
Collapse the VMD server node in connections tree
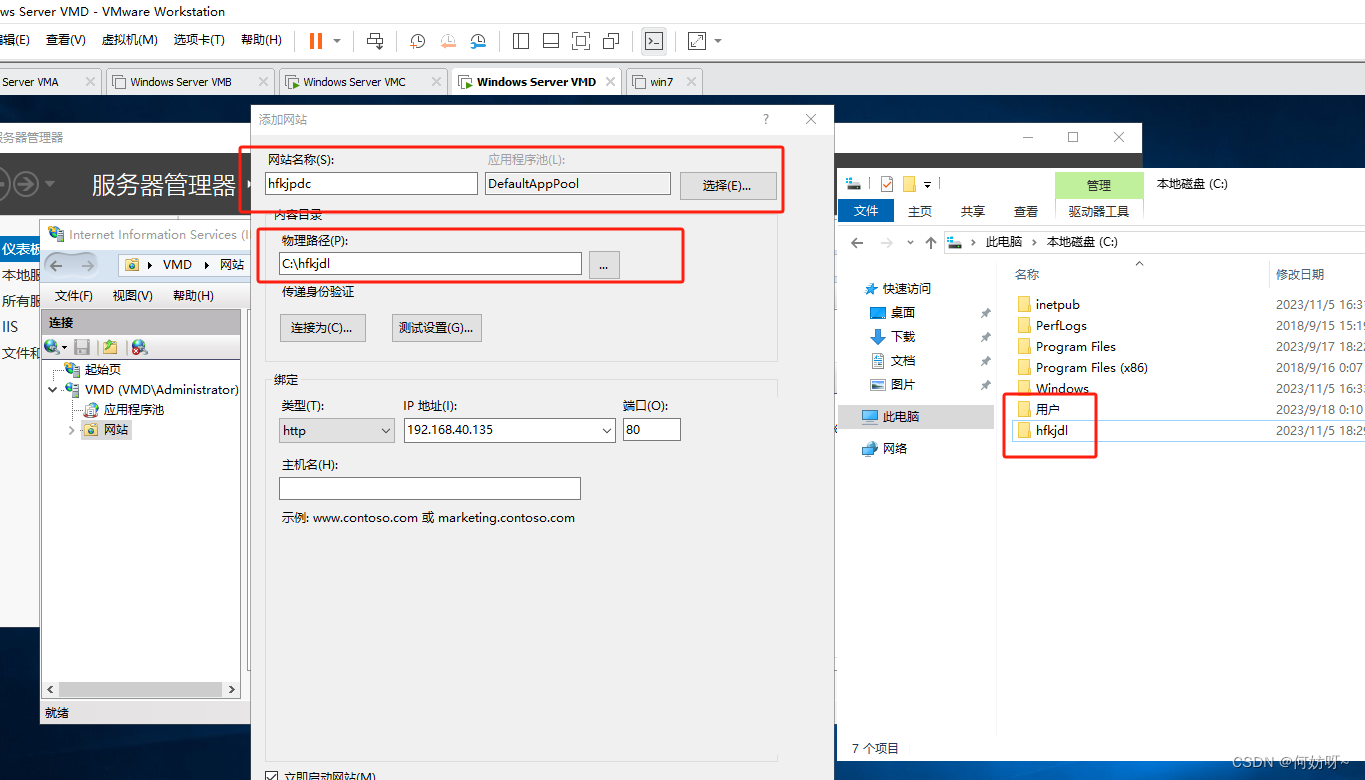click(x=53, y=390)
